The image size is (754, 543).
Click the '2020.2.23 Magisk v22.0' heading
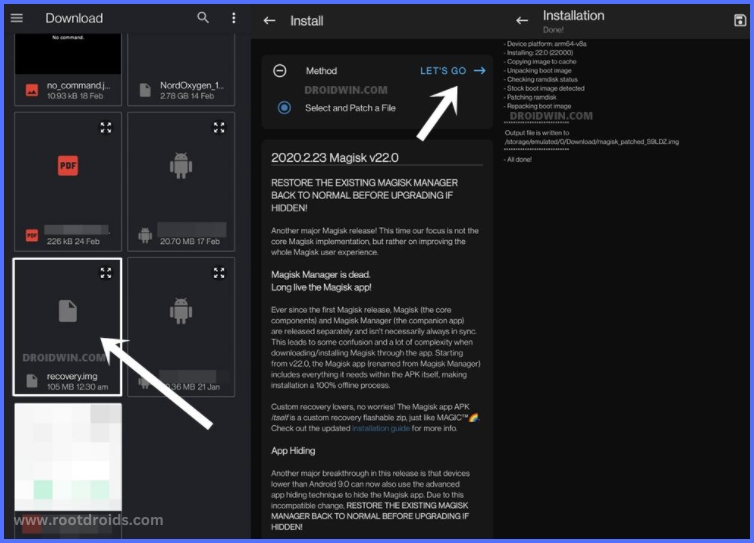(x=335, y=158)
